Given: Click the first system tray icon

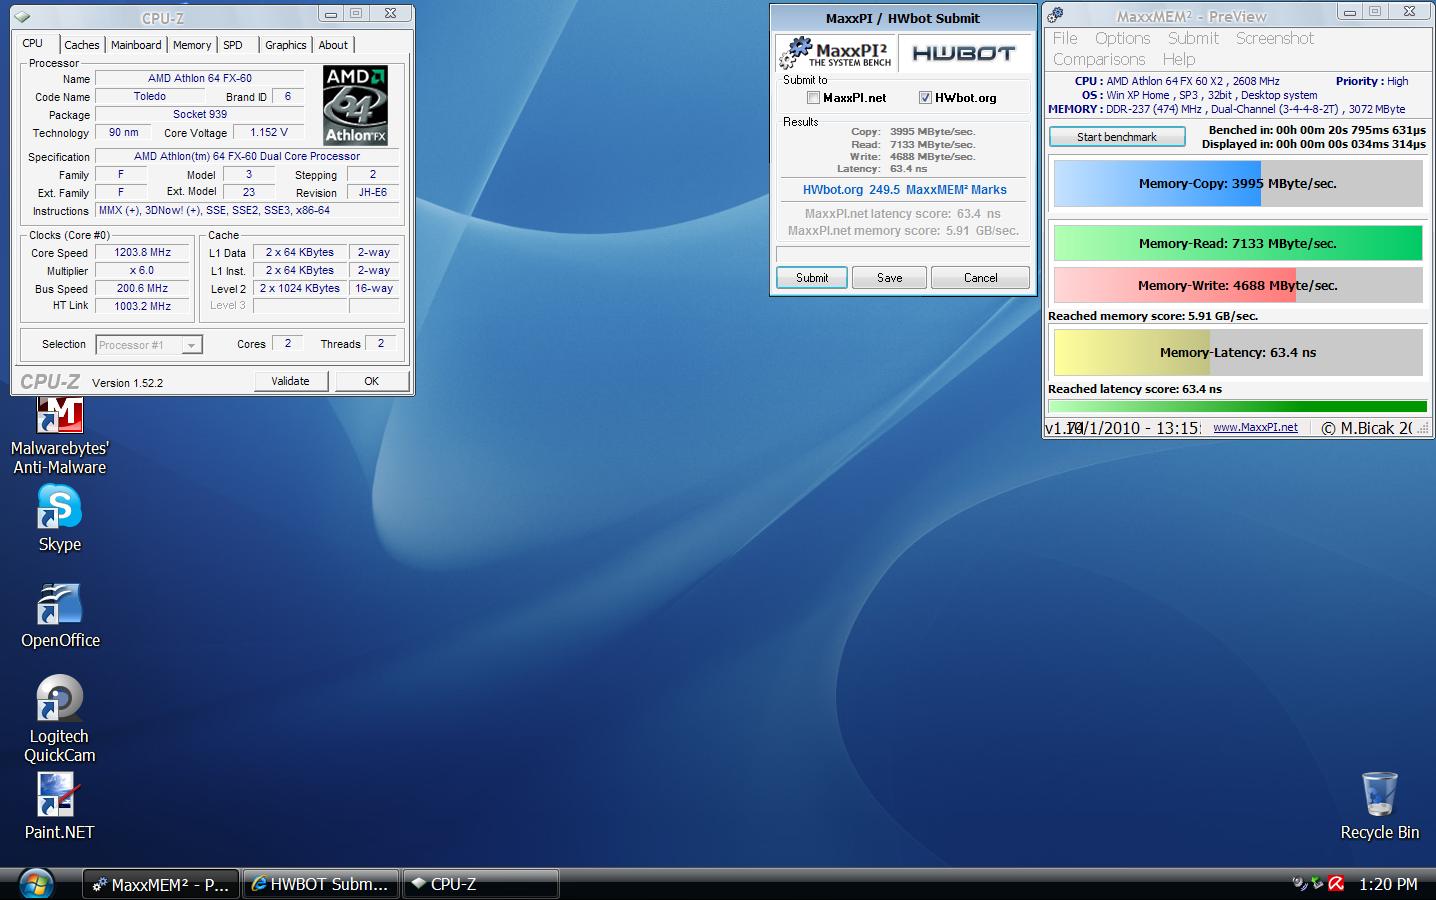Looking at the screenshot, I should point(1300,884).
